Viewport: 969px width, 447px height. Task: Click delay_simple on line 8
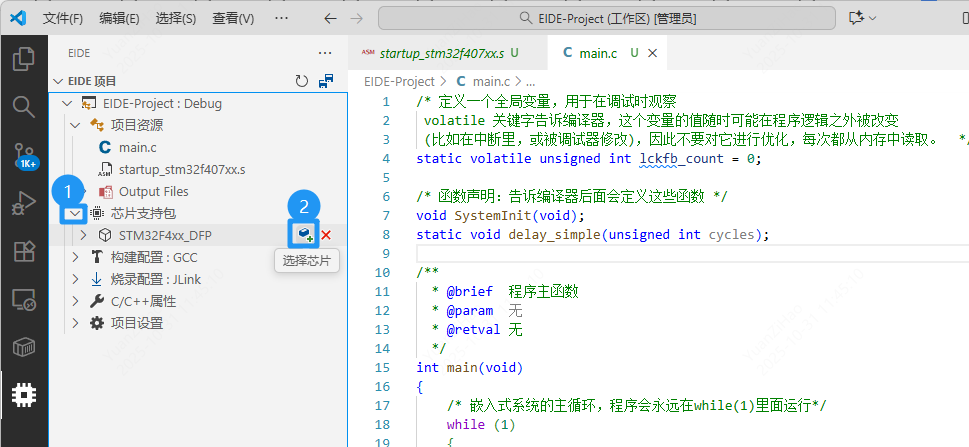coord(554,234)
